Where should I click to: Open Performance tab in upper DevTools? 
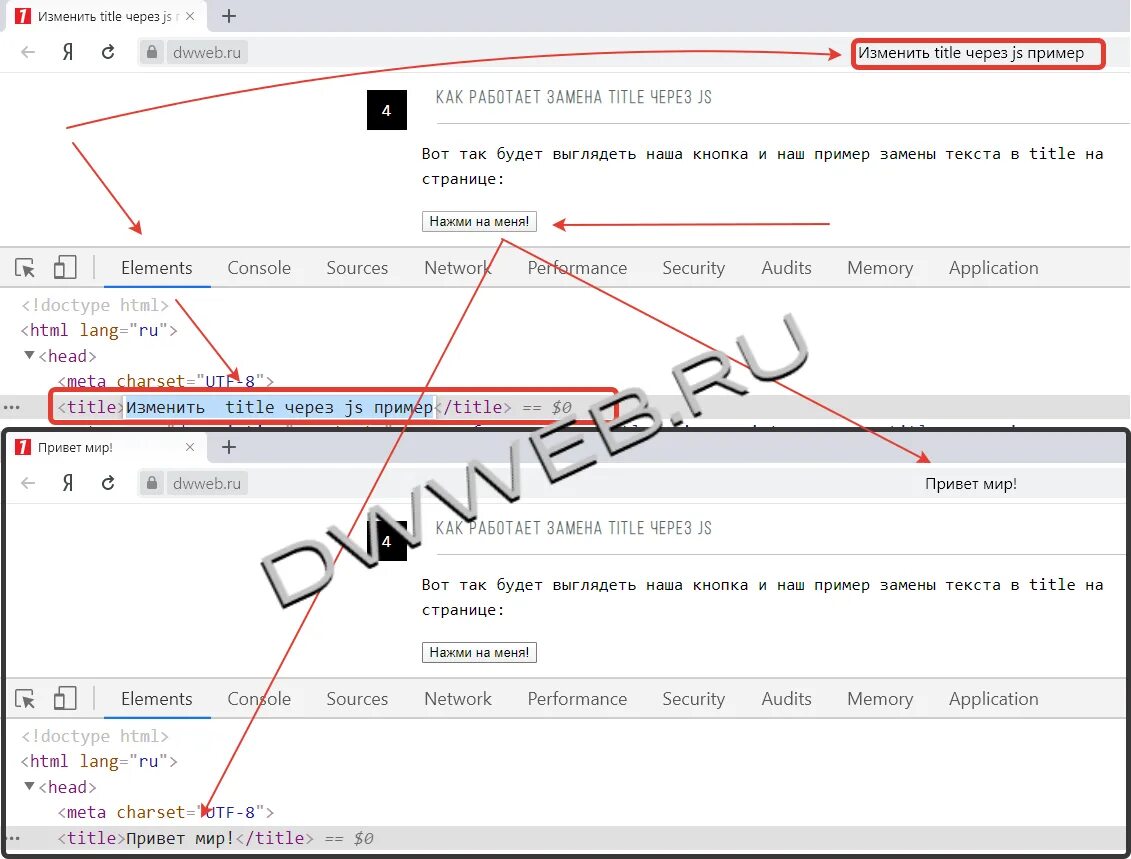tap(577, 268)
